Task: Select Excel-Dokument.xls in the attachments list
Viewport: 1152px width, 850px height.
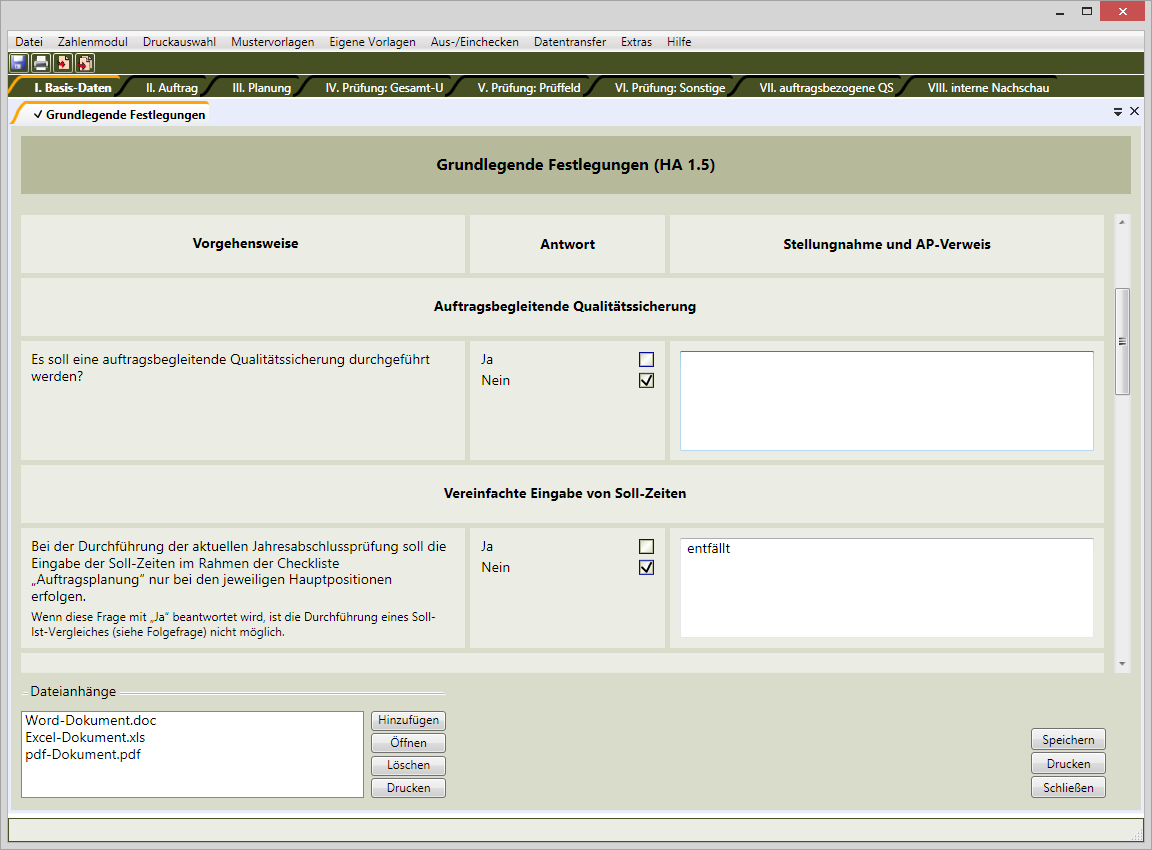Action: (85, 737)
